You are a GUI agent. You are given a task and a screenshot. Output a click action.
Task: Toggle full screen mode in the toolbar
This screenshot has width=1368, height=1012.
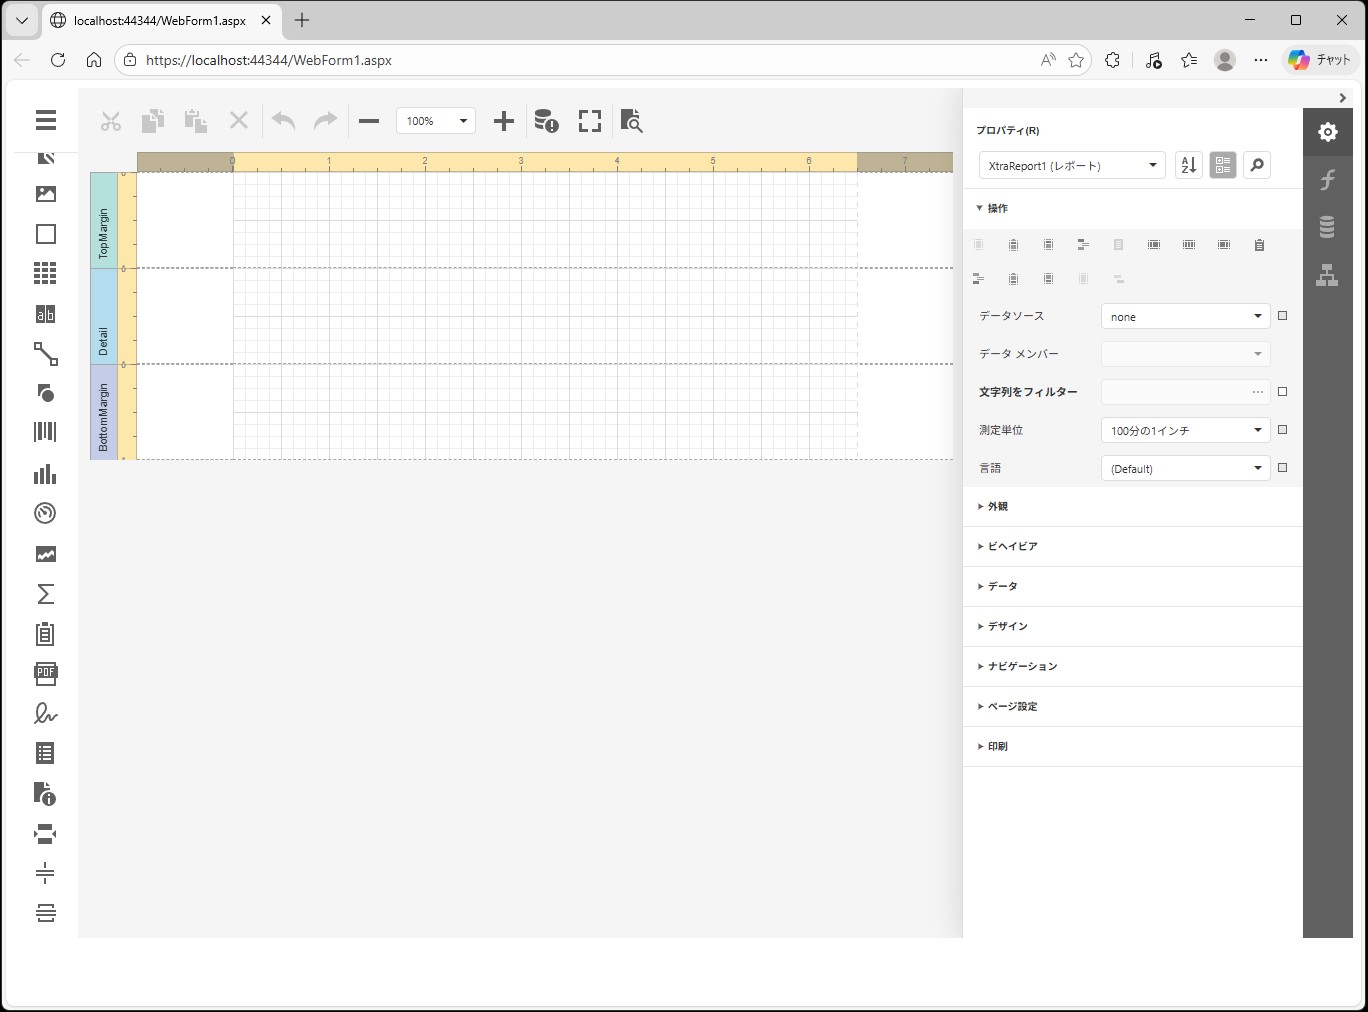(590, 121)
